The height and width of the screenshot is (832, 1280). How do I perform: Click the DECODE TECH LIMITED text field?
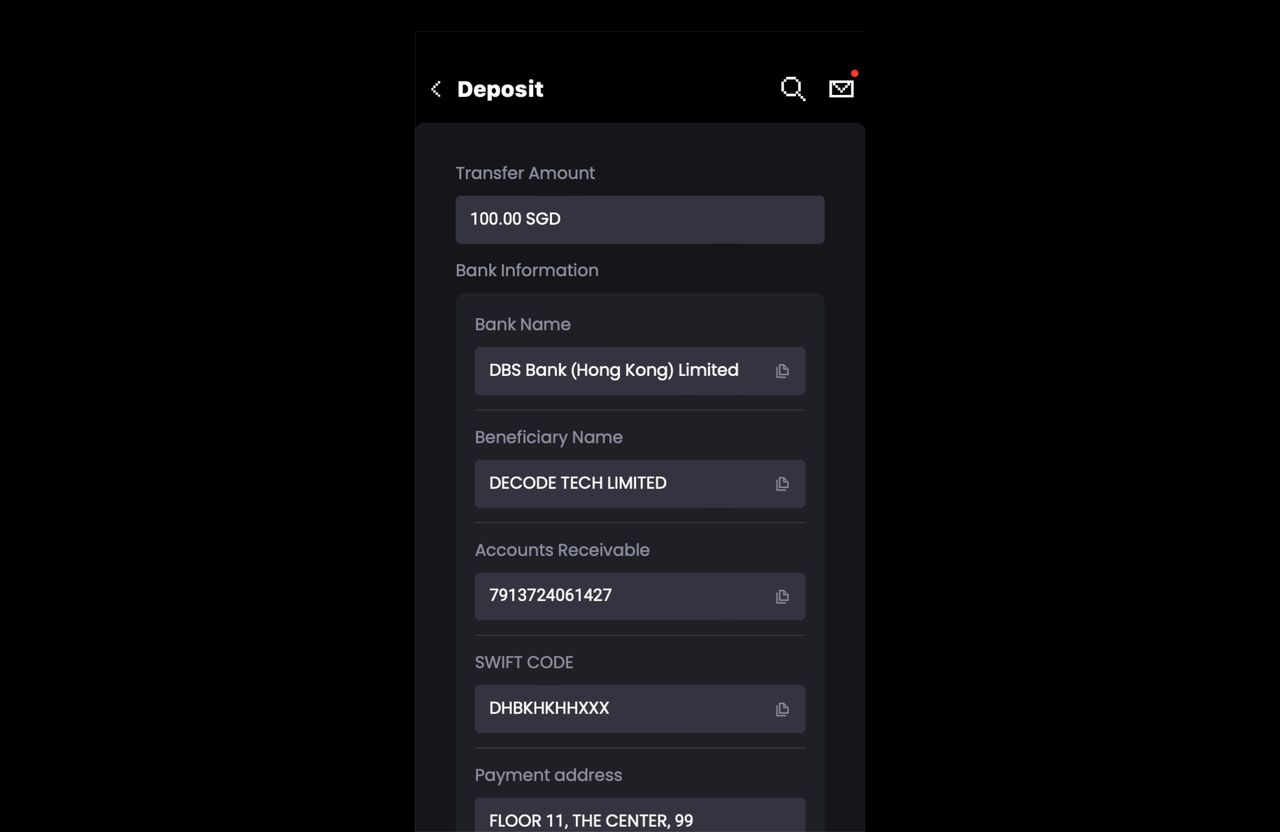(x=640, y=484)
